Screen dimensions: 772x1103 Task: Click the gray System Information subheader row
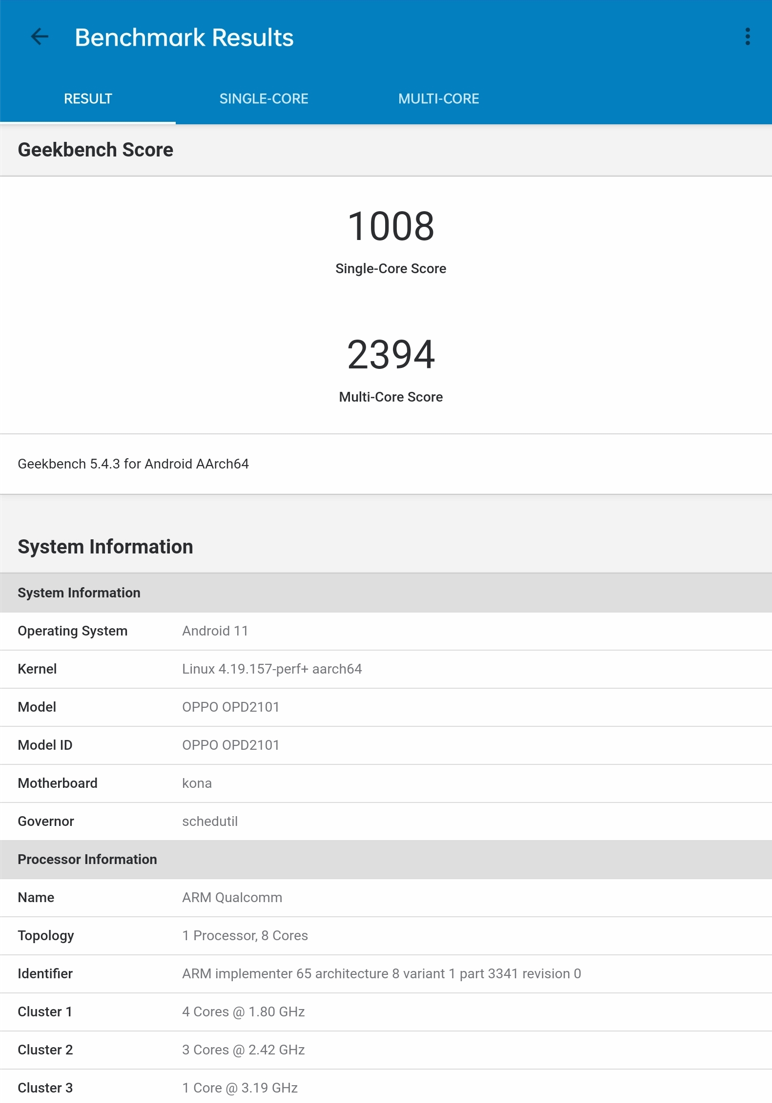386,592
